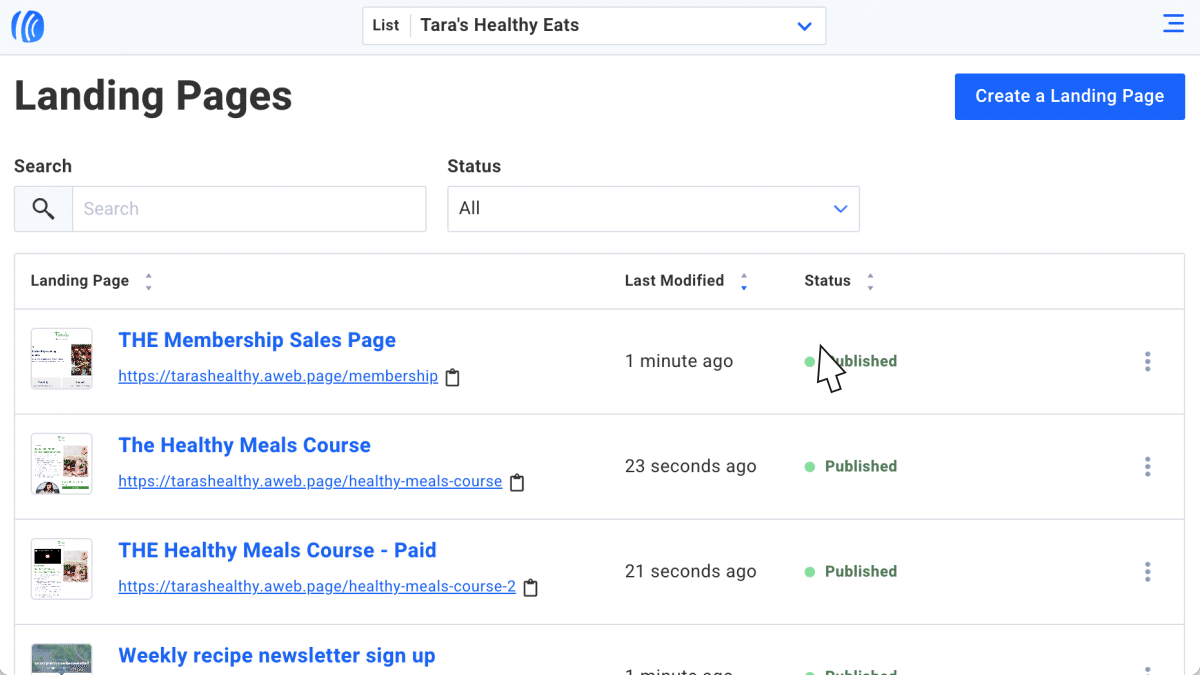Open the hamburger navigation menu
Viewport: 1200px width, 675px height.
pos(1173,22)
